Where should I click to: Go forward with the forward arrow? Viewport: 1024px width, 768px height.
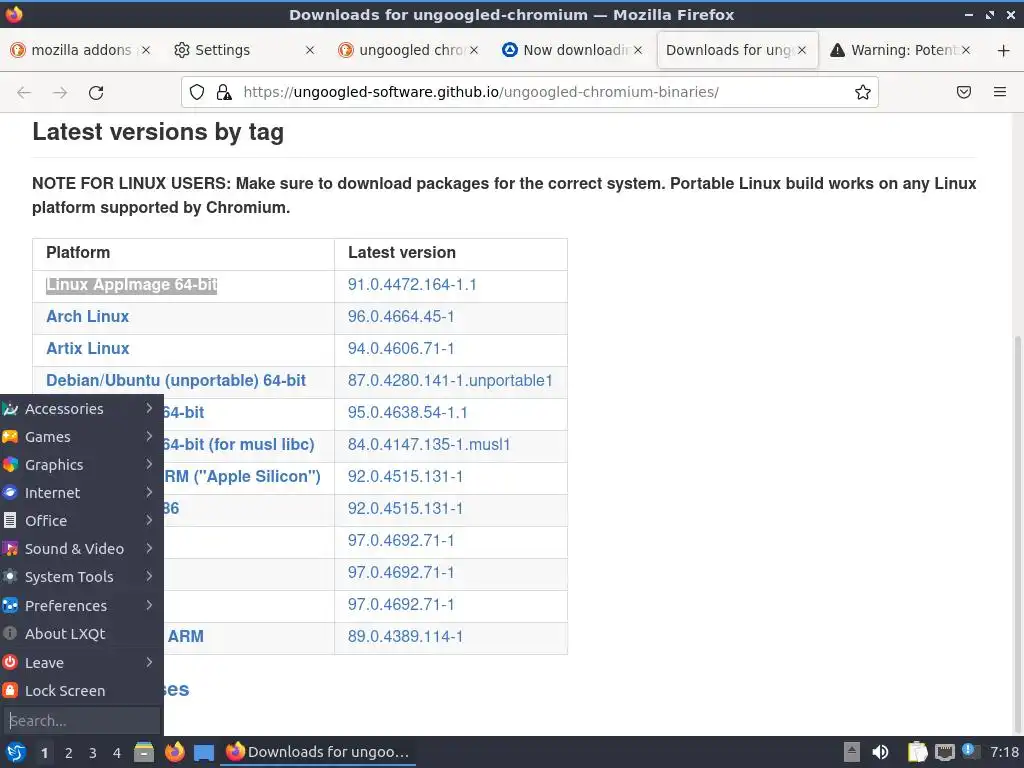[x=60, y=93]
